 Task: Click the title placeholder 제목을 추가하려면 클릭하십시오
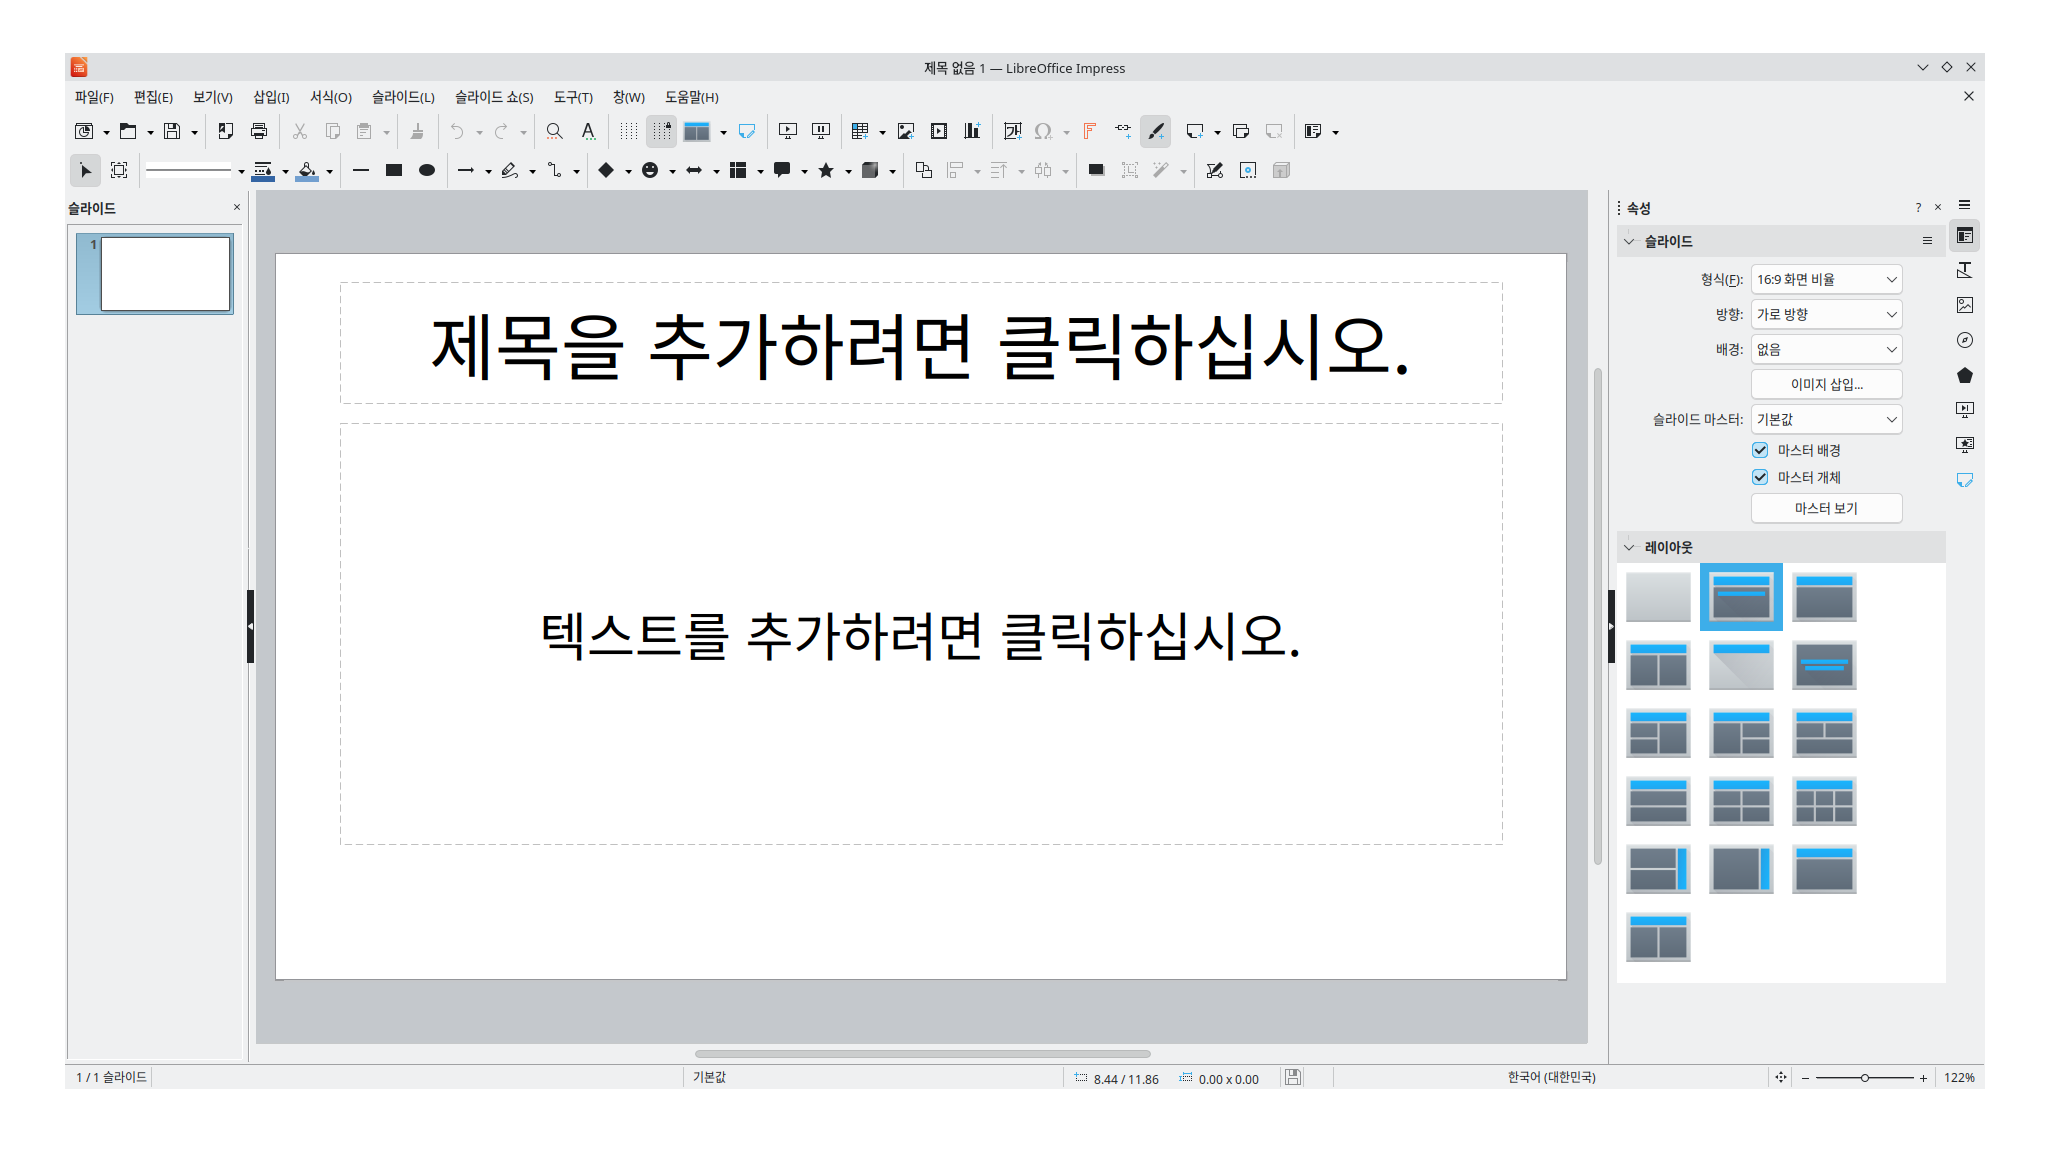pos(920,344)
